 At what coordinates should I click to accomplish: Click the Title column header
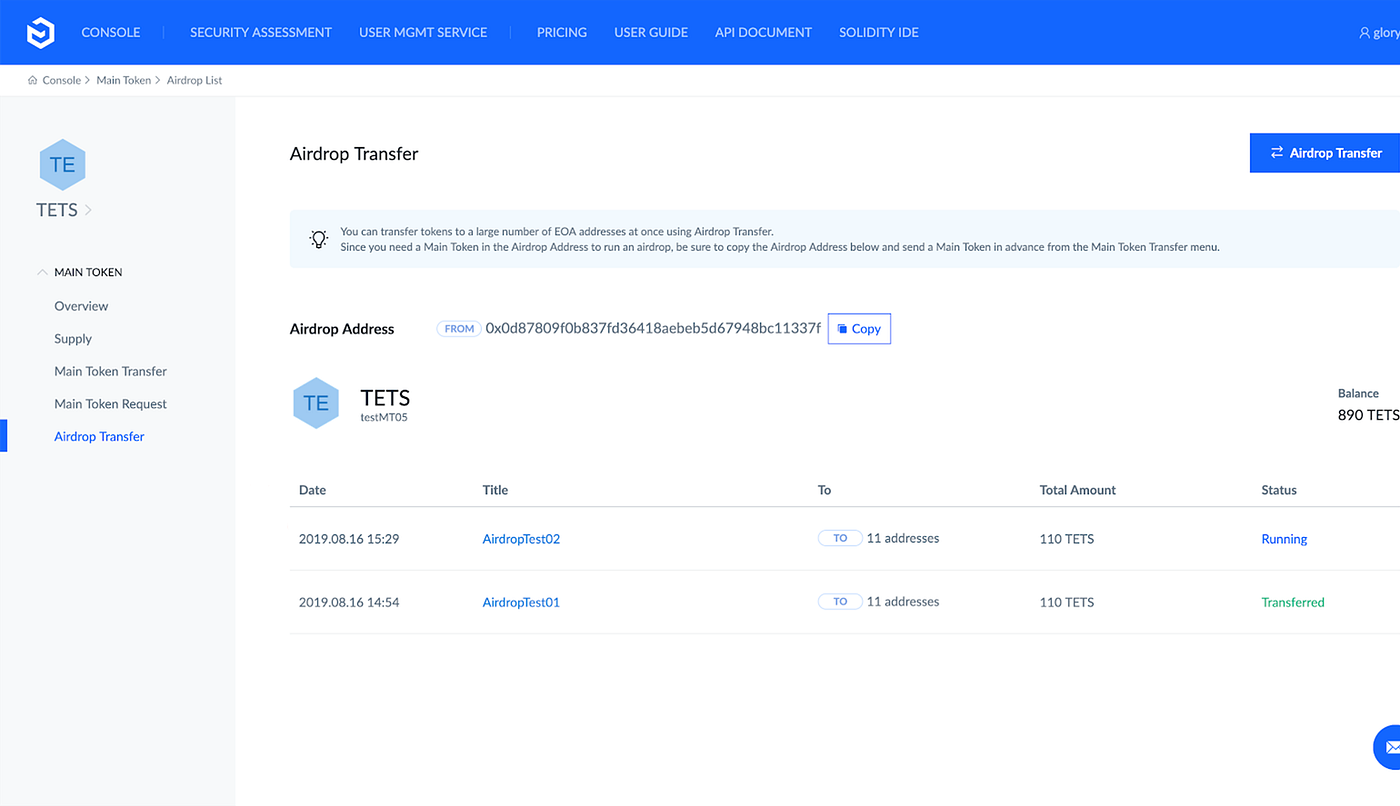pyautogui.click(x=495, y=490)
